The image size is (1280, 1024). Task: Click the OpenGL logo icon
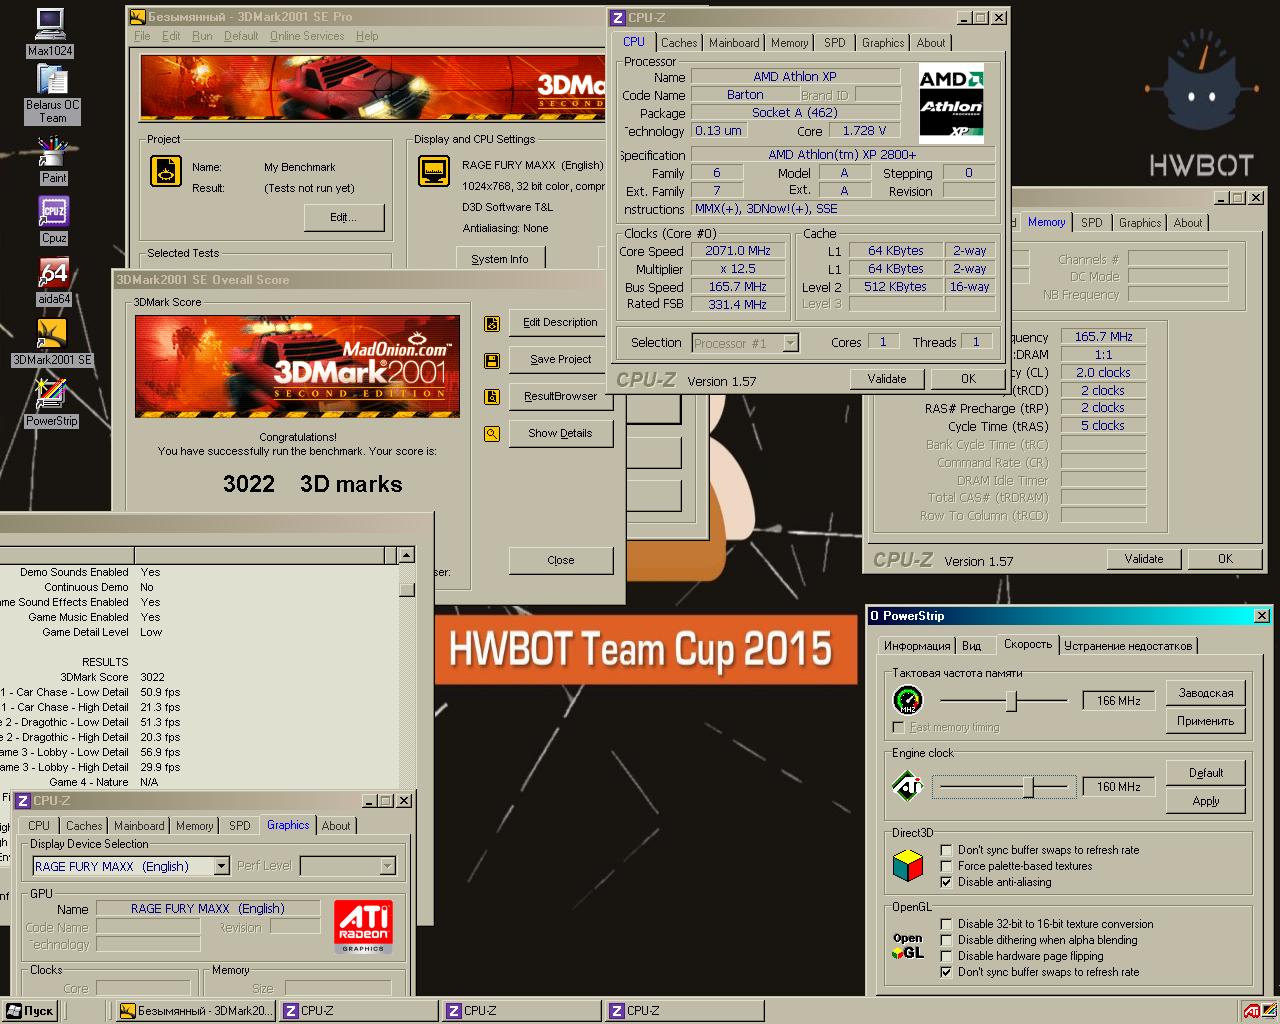tap(908, 946)
